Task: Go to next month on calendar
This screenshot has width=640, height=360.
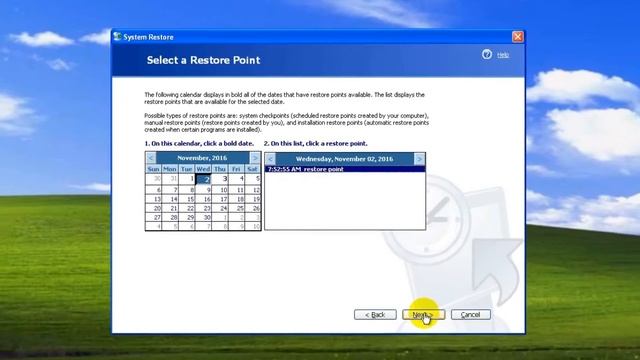Action: [x=255, y=158]
